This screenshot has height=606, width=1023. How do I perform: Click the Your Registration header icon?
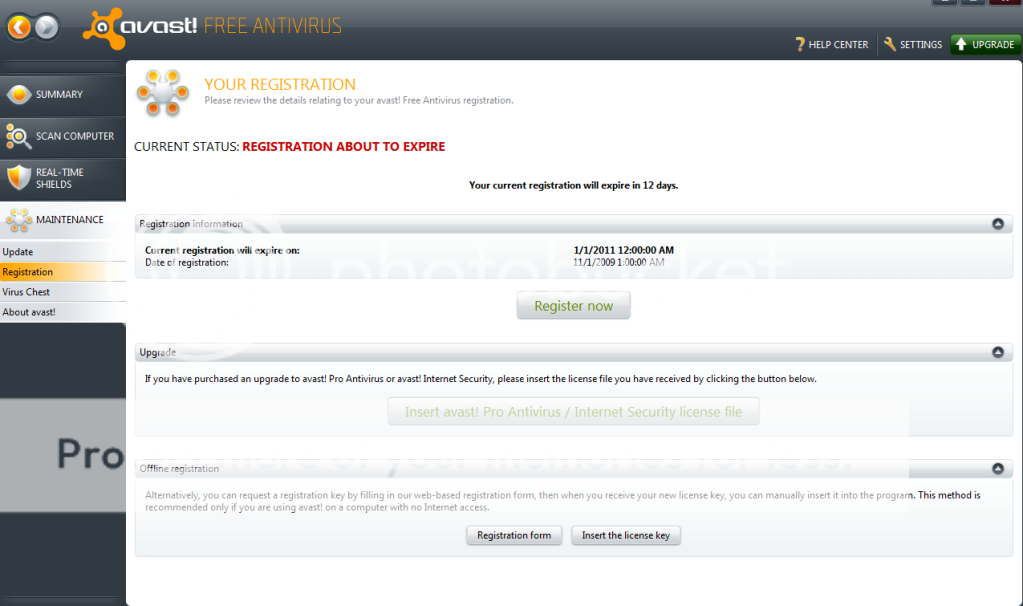(x=163, y=93)
